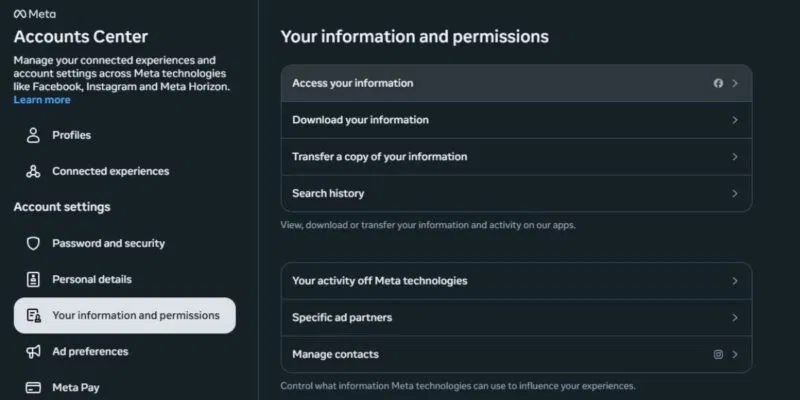This screenshot has width=800, height=400.
Task: Expand Download your information chevron
Action: 735,120
